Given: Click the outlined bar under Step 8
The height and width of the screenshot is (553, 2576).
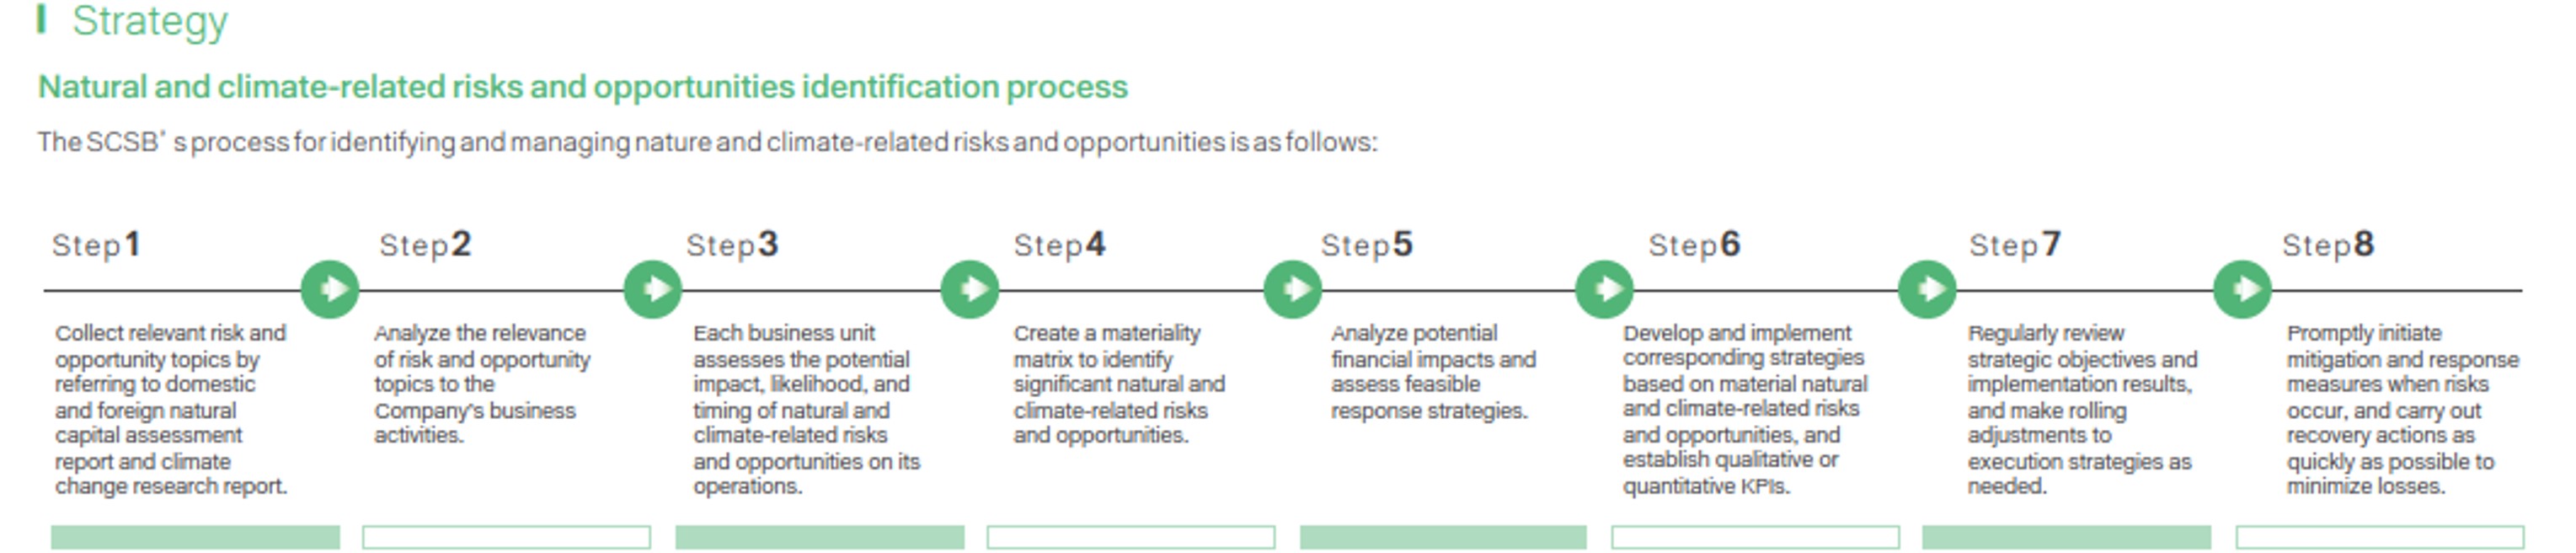Looking at the screenshot, I should click(2379, 537).
